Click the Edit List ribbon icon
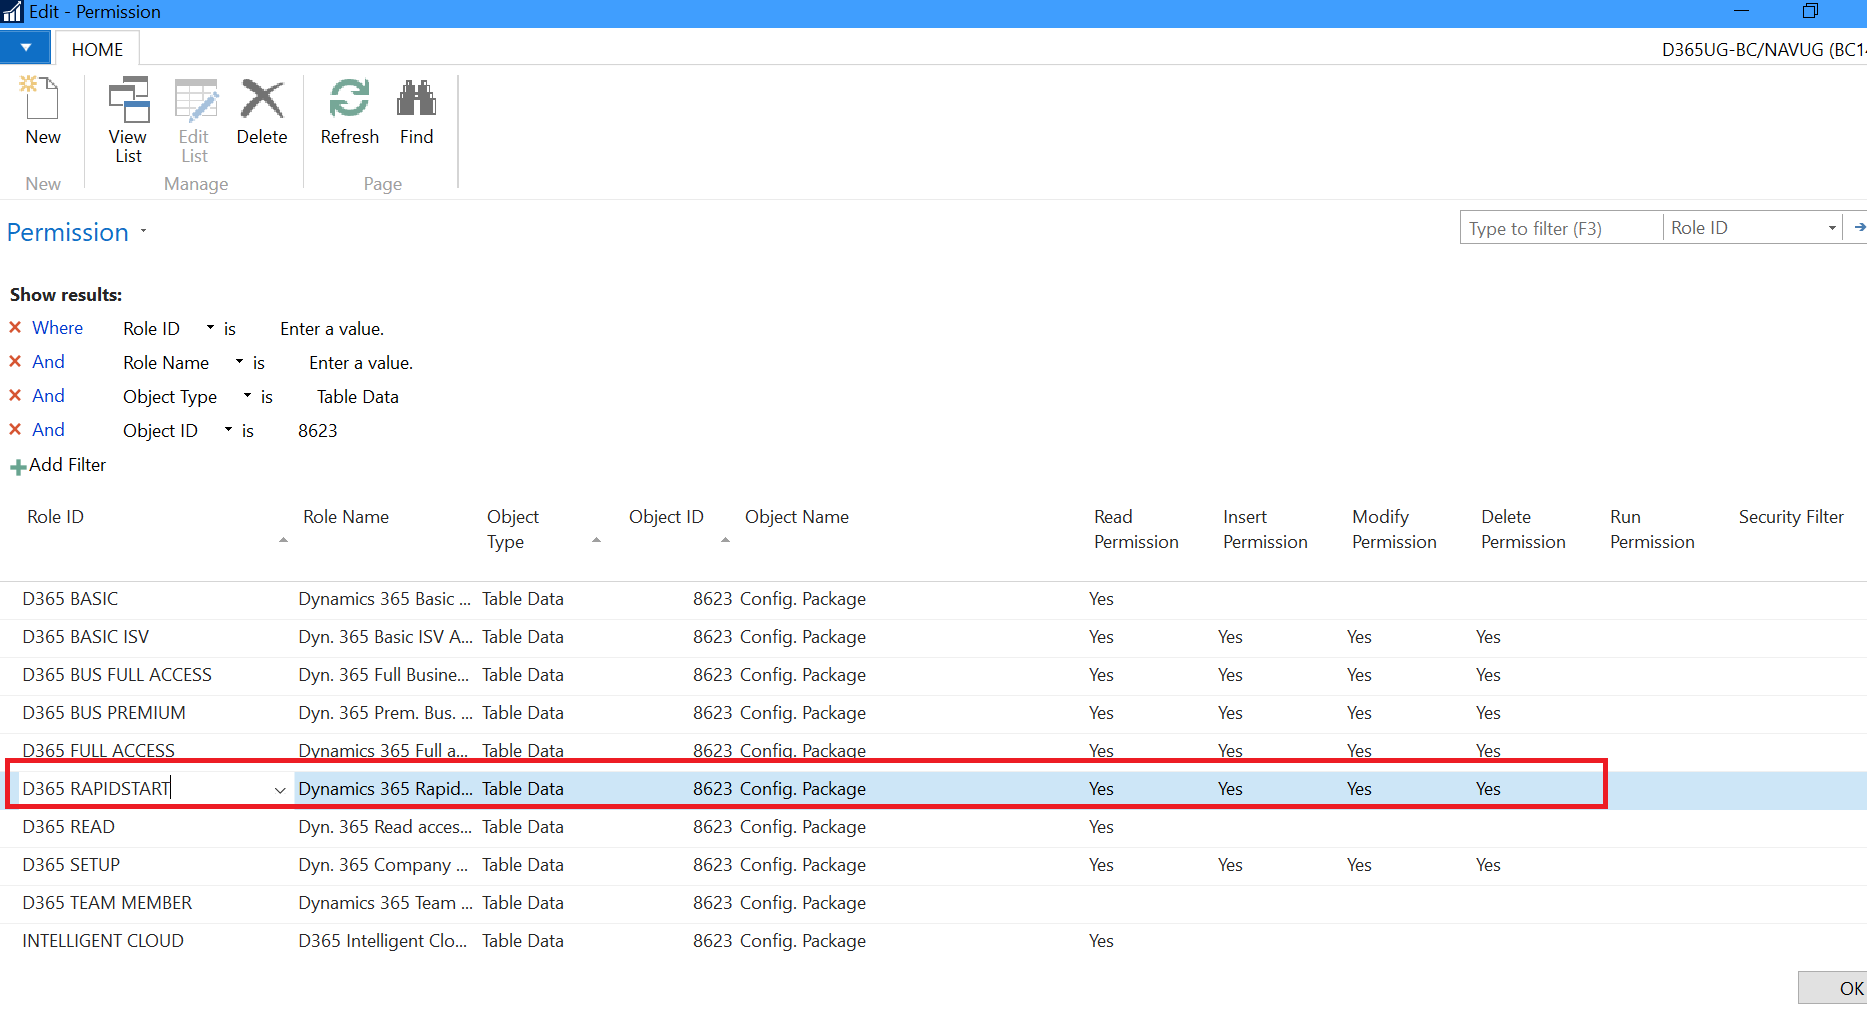 point(194,120)
